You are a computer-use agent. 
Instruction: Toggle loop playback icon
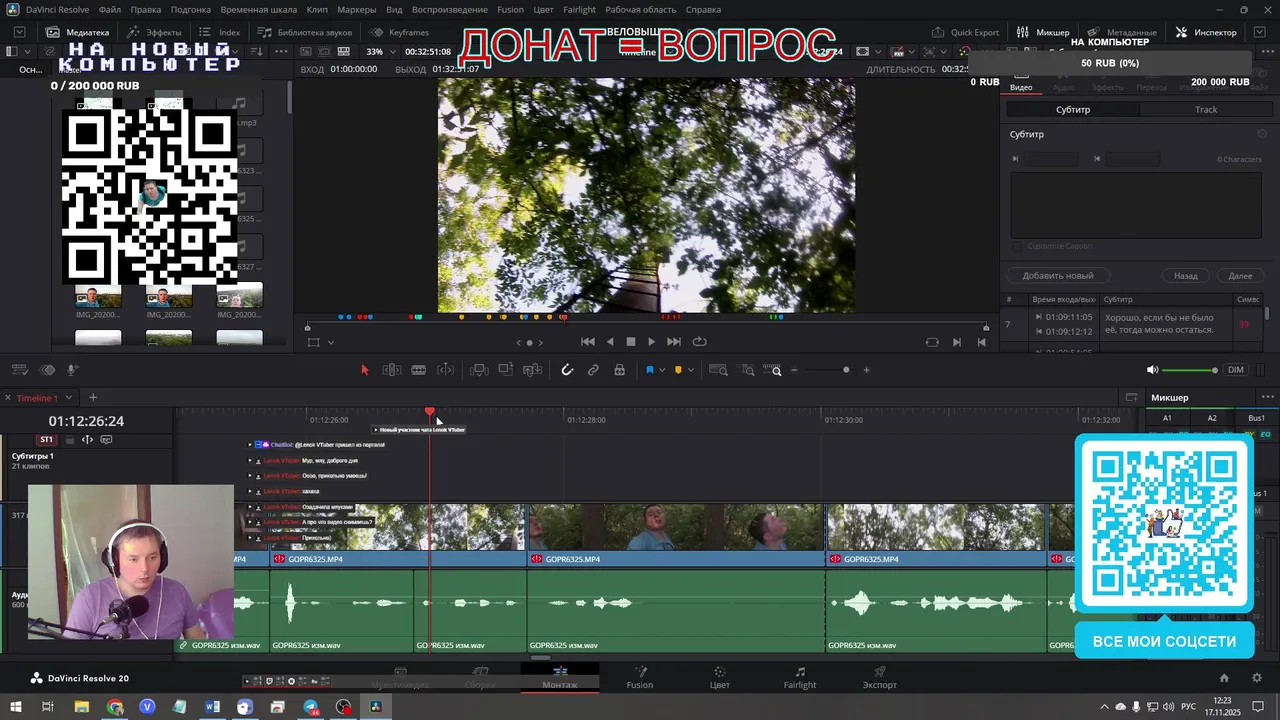[x=700, y=342]
